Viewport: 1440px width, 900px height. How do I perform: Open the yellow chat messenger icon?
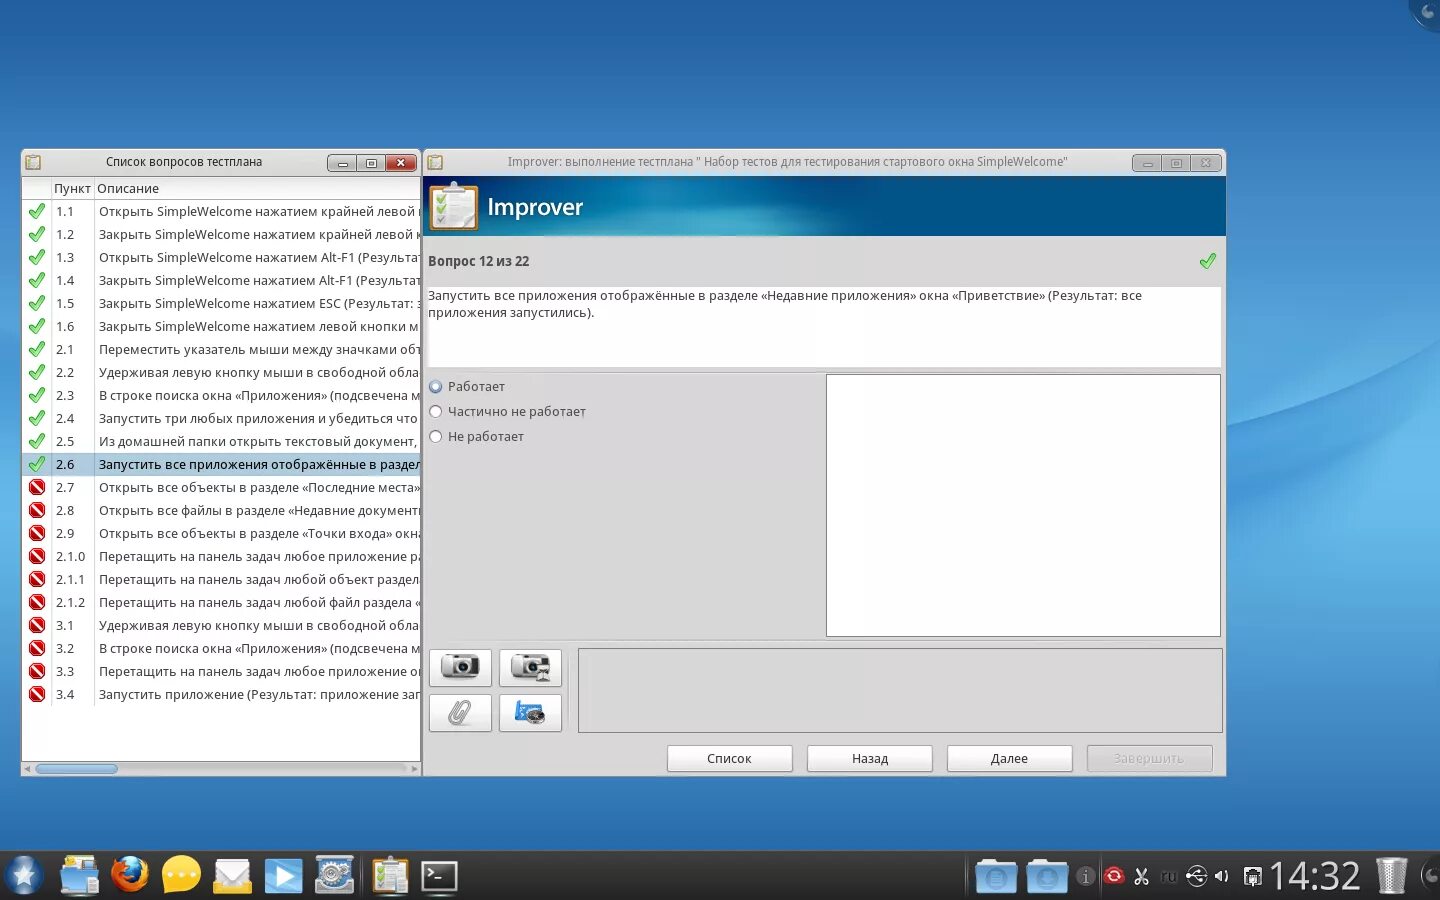coord(181,876)
